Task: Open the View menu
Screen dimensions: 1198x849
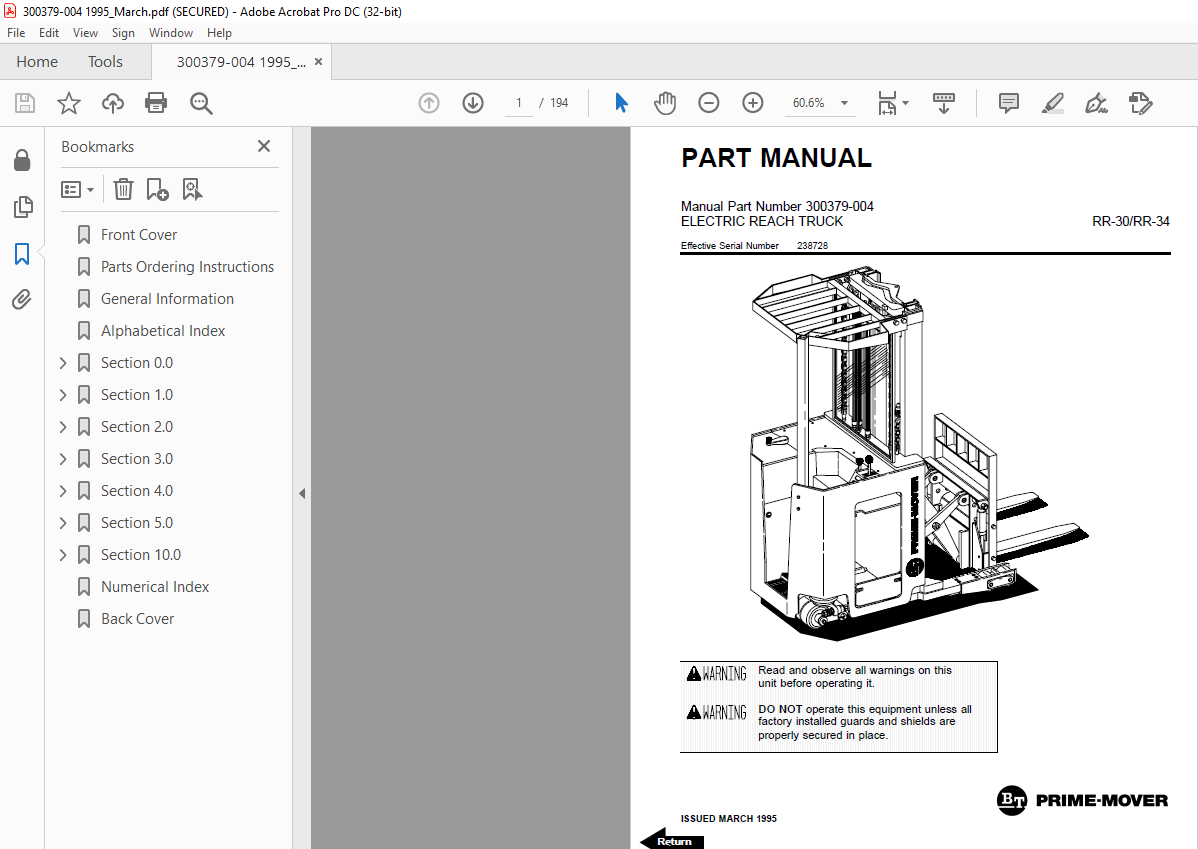Action: tap(85, 33)
